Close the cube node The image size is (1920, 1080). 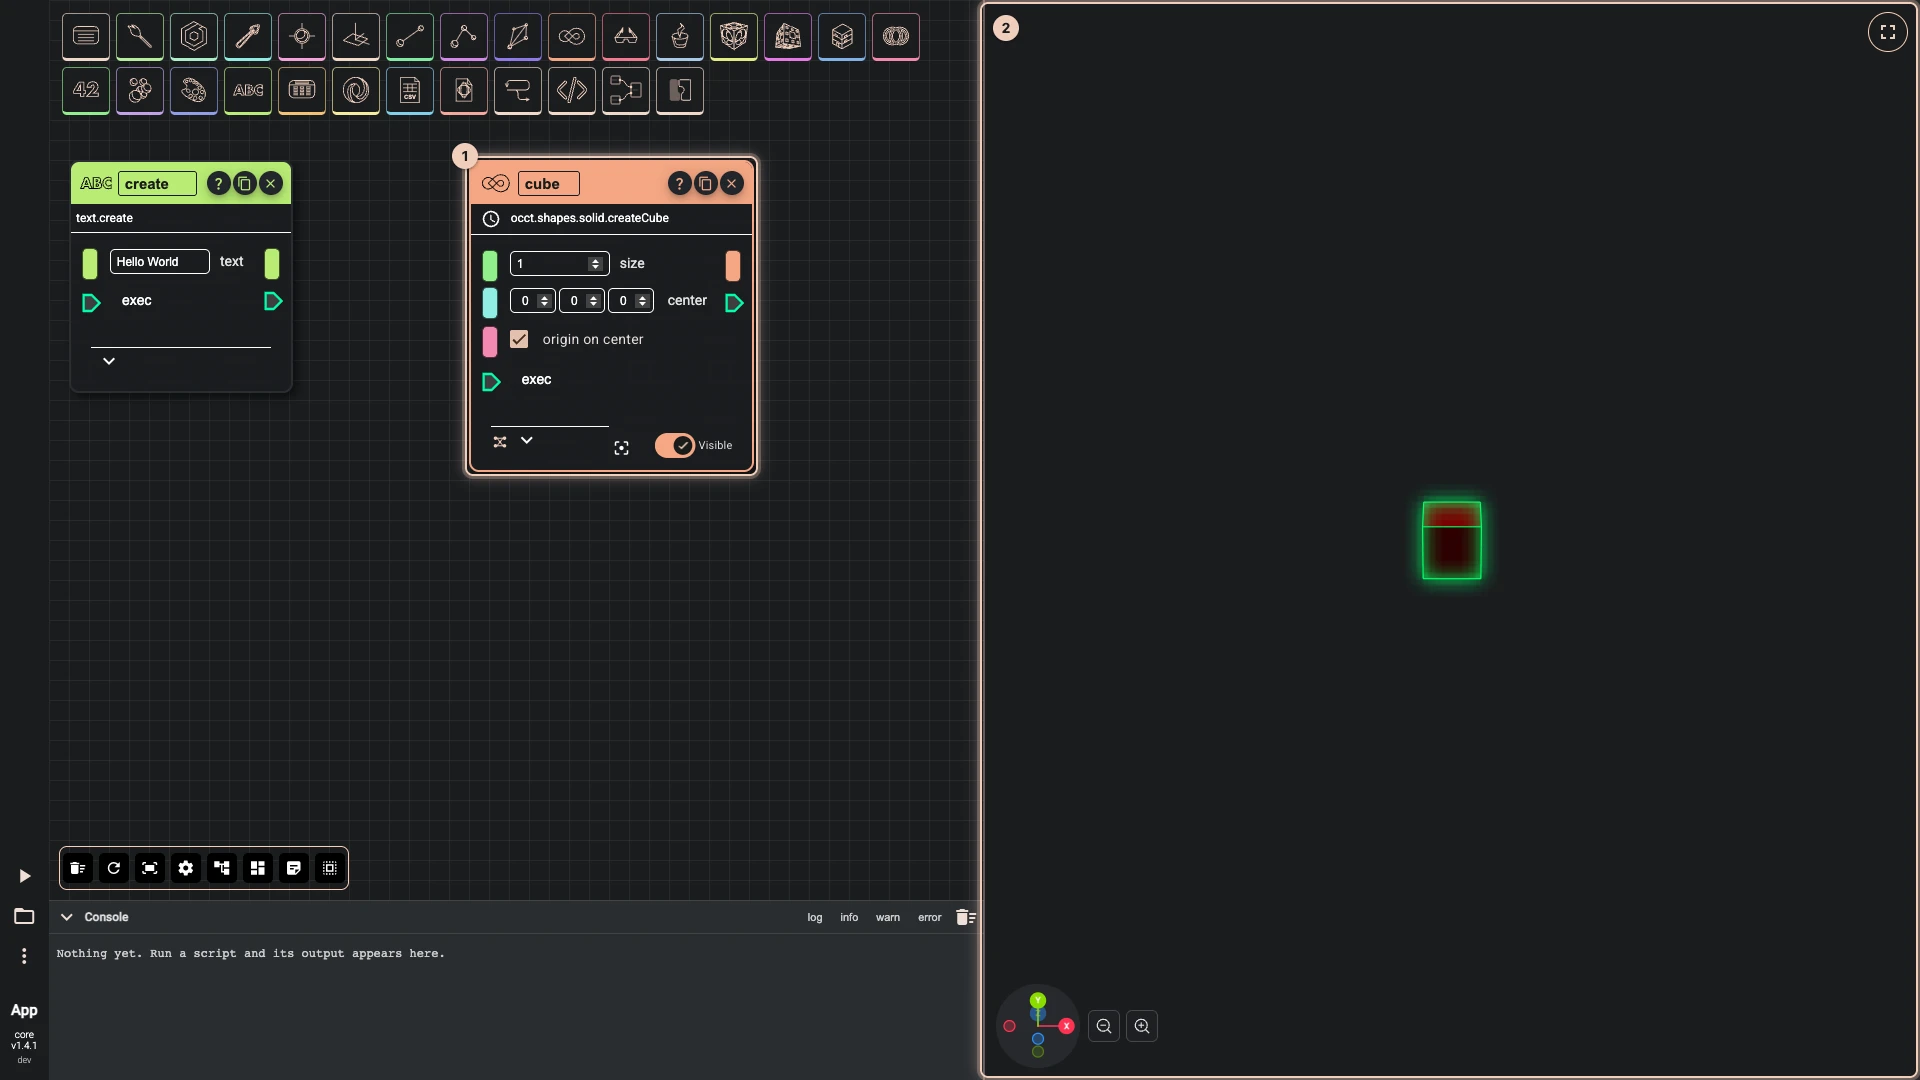(x=732, y=183)
